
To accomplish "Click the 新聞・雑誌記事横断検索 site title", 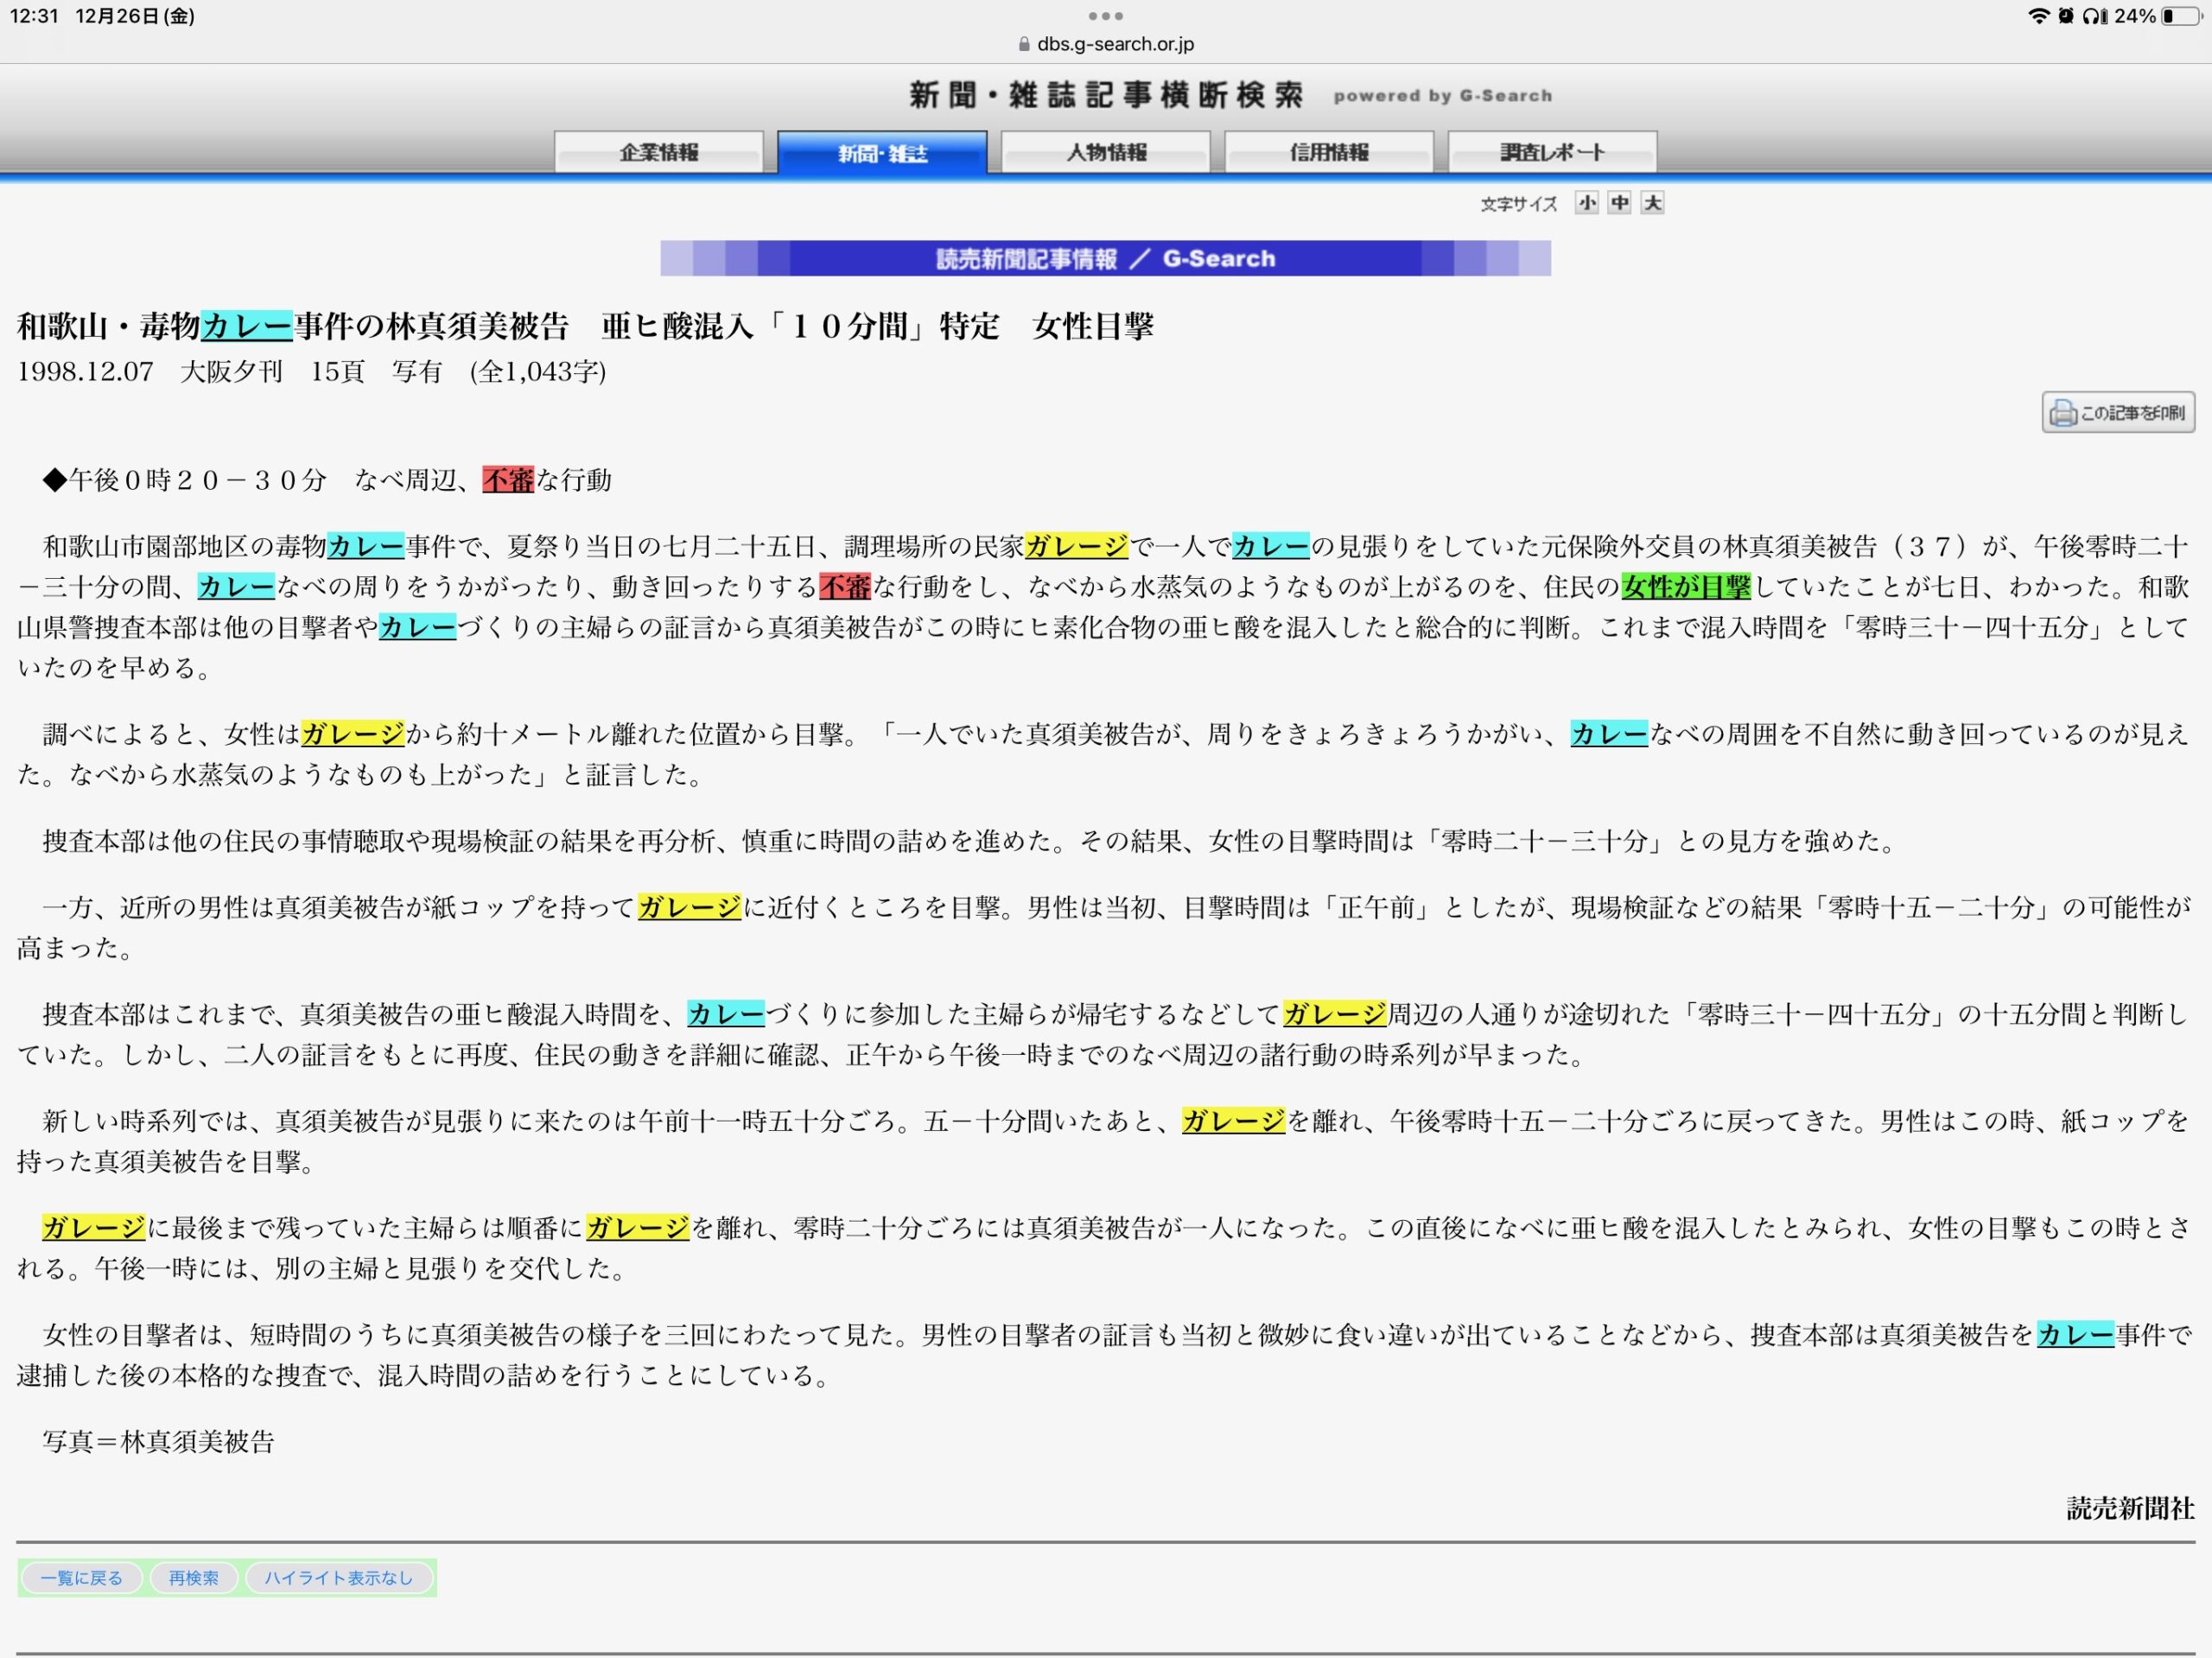I will click(1105, 95).
